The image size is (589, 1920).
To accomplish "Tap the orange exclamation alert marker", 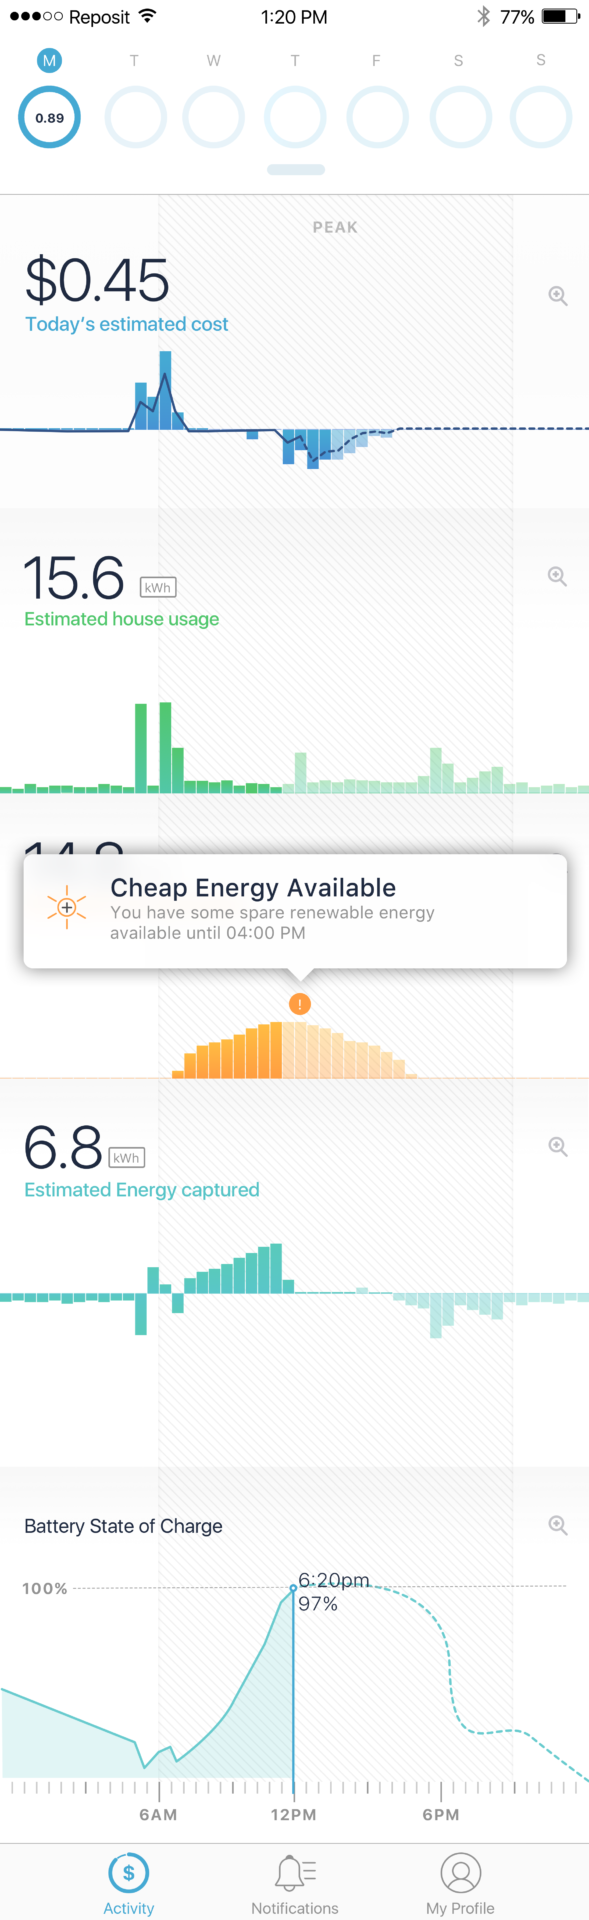I will point(299,1004).
